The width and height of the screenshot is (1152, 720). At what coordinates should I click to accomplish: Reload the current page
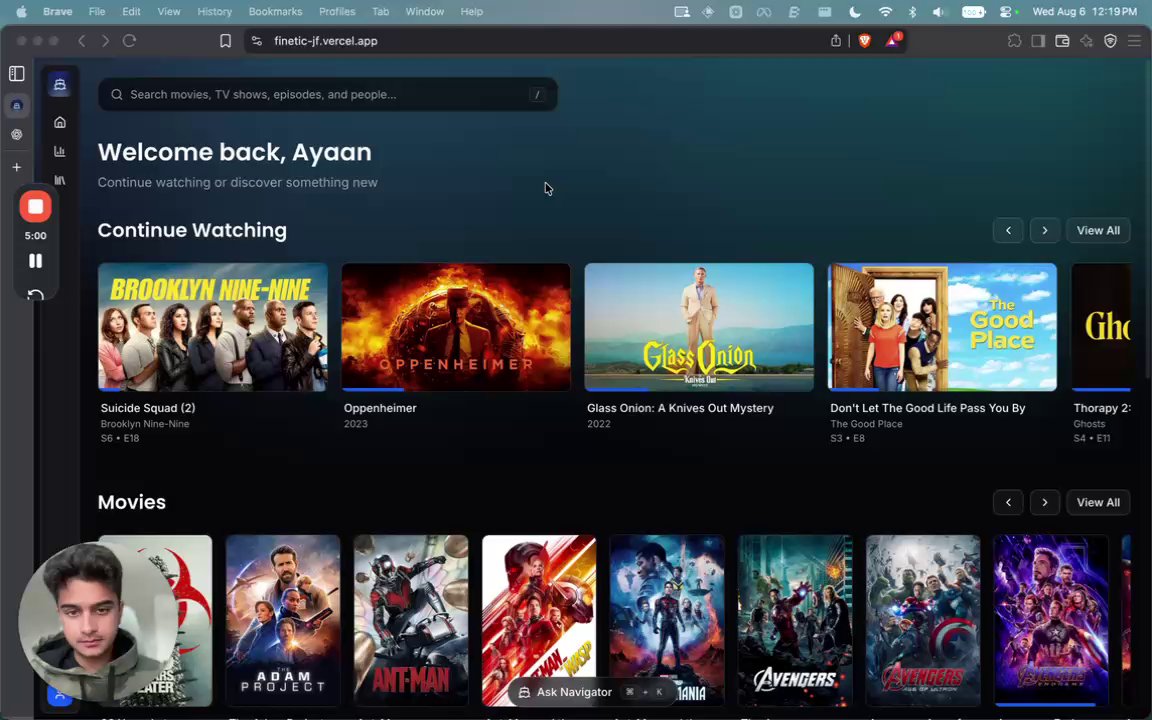click(x=129, y=41)
